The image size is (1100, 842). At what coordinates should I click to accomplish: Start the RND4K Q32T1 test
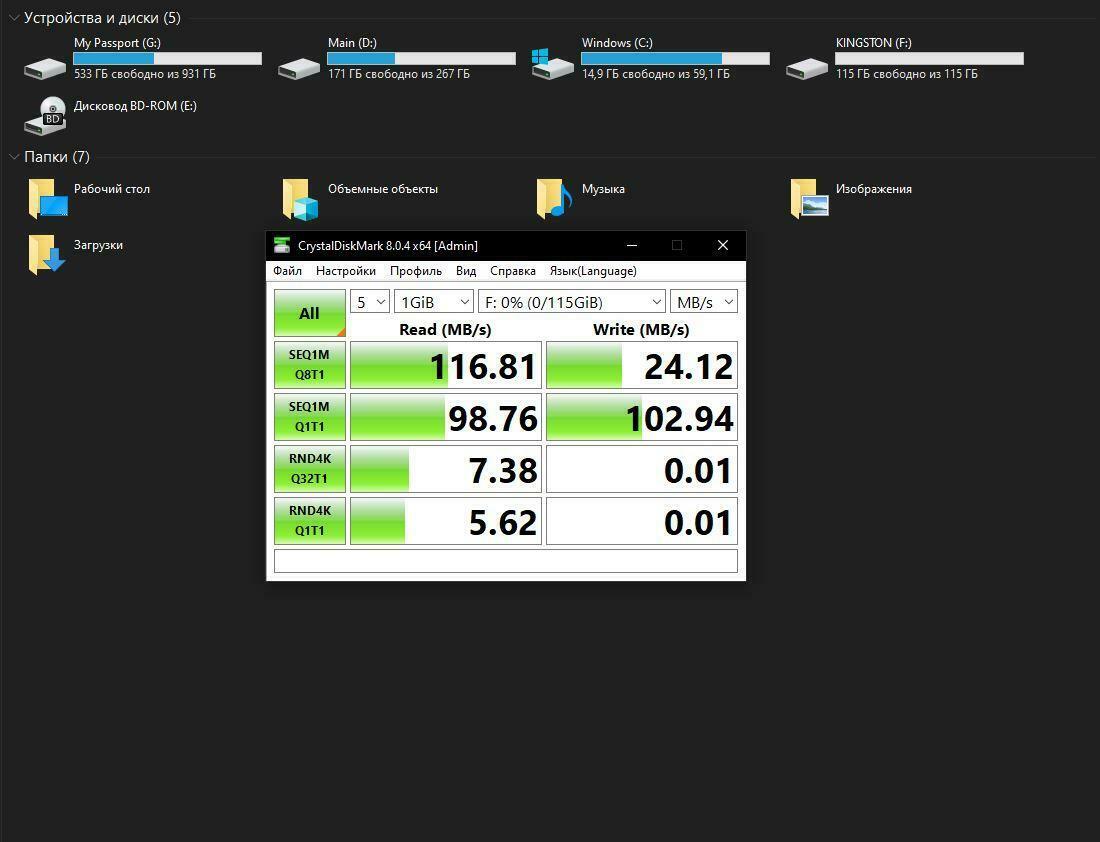[309, 469]
